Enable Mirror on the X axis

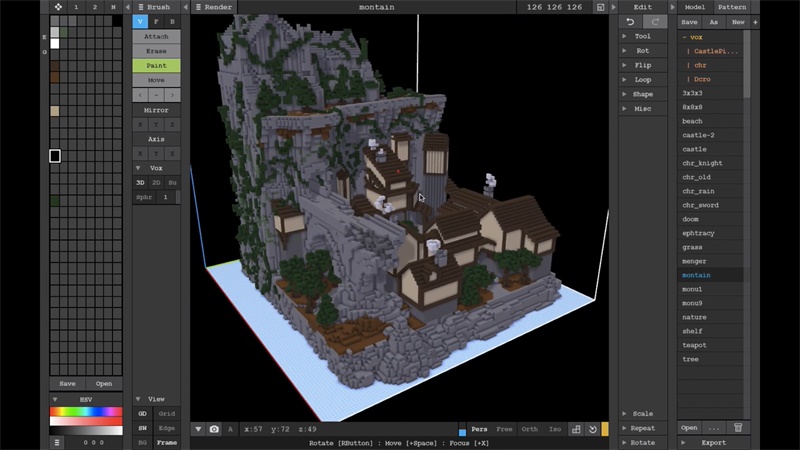pos(141,124)
